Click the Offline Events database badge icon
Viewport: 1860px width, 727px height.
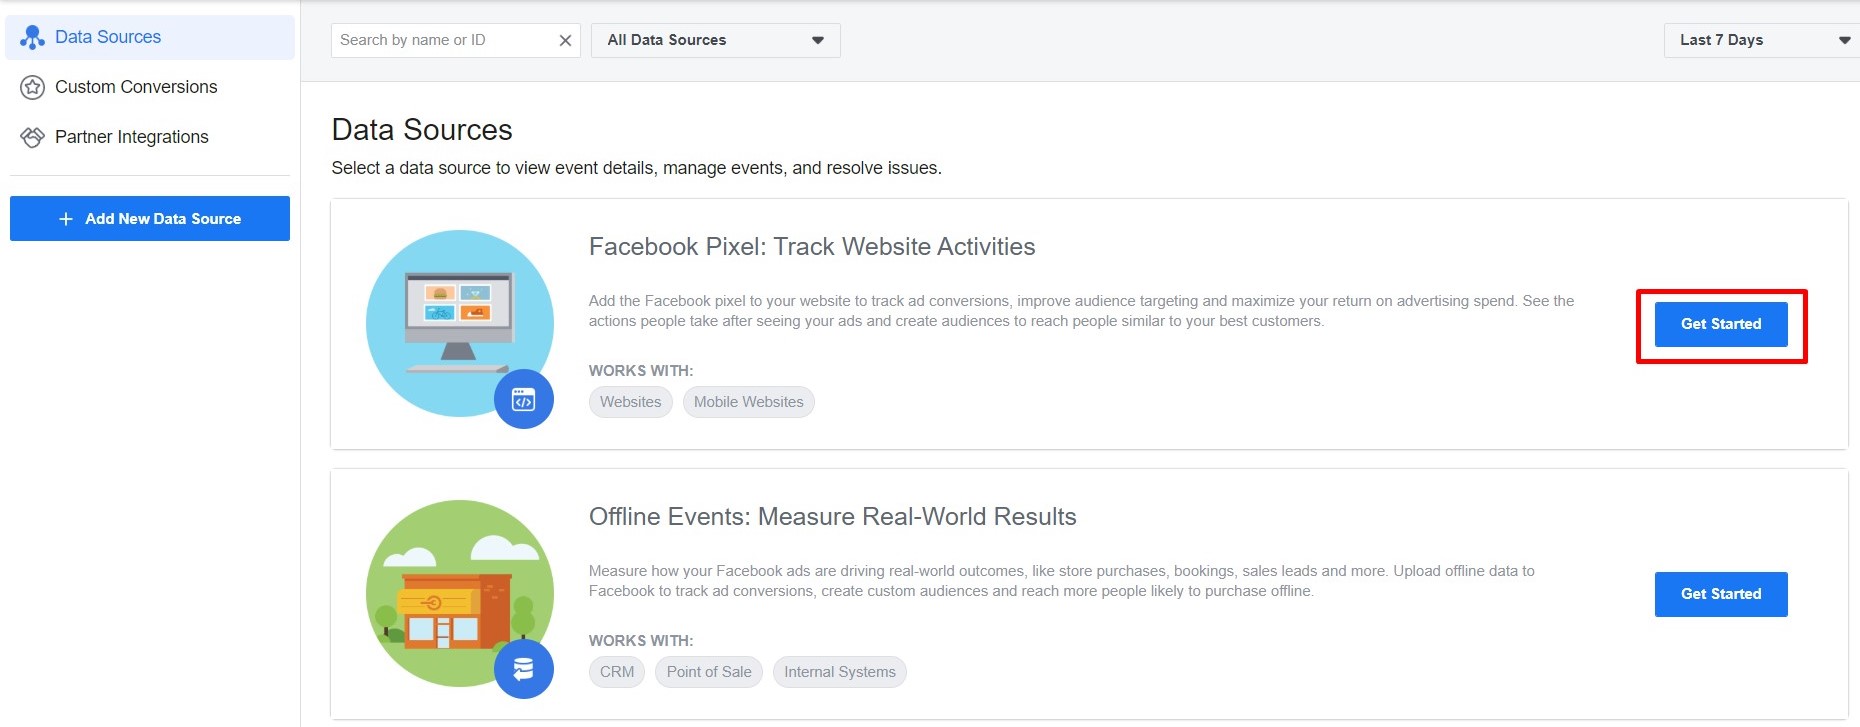(524, 669)
